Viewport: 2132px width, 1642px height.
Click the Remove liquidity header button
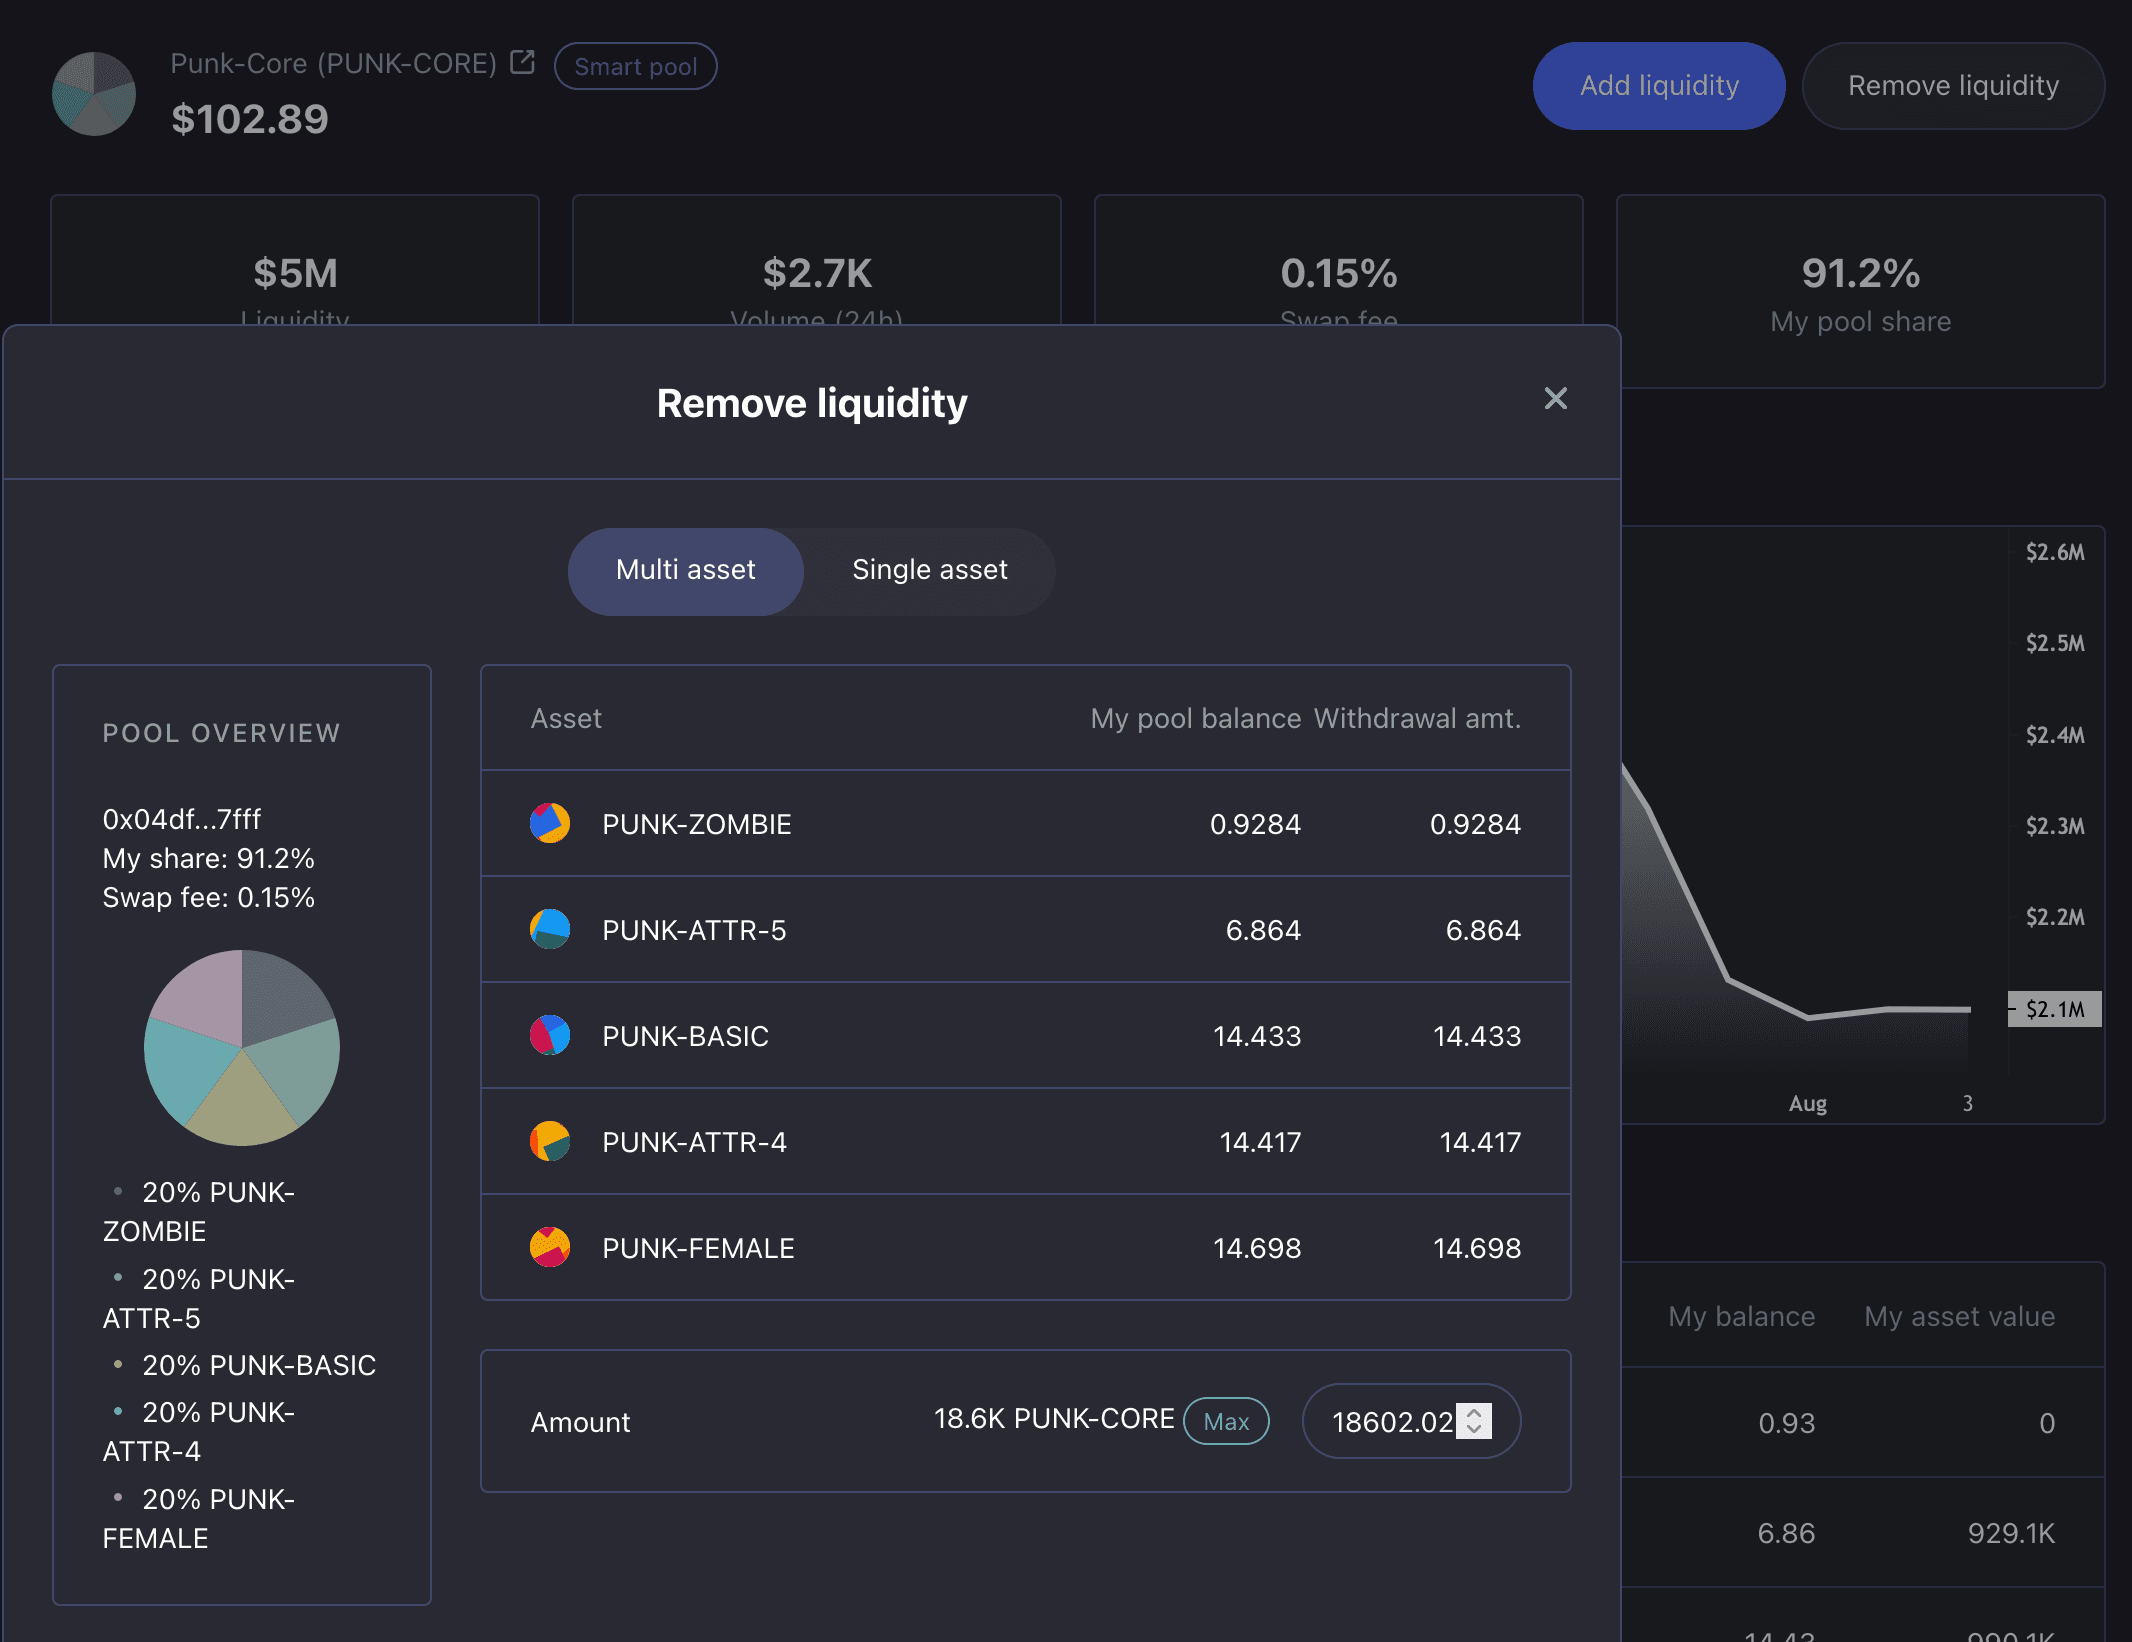[1953, 86]
